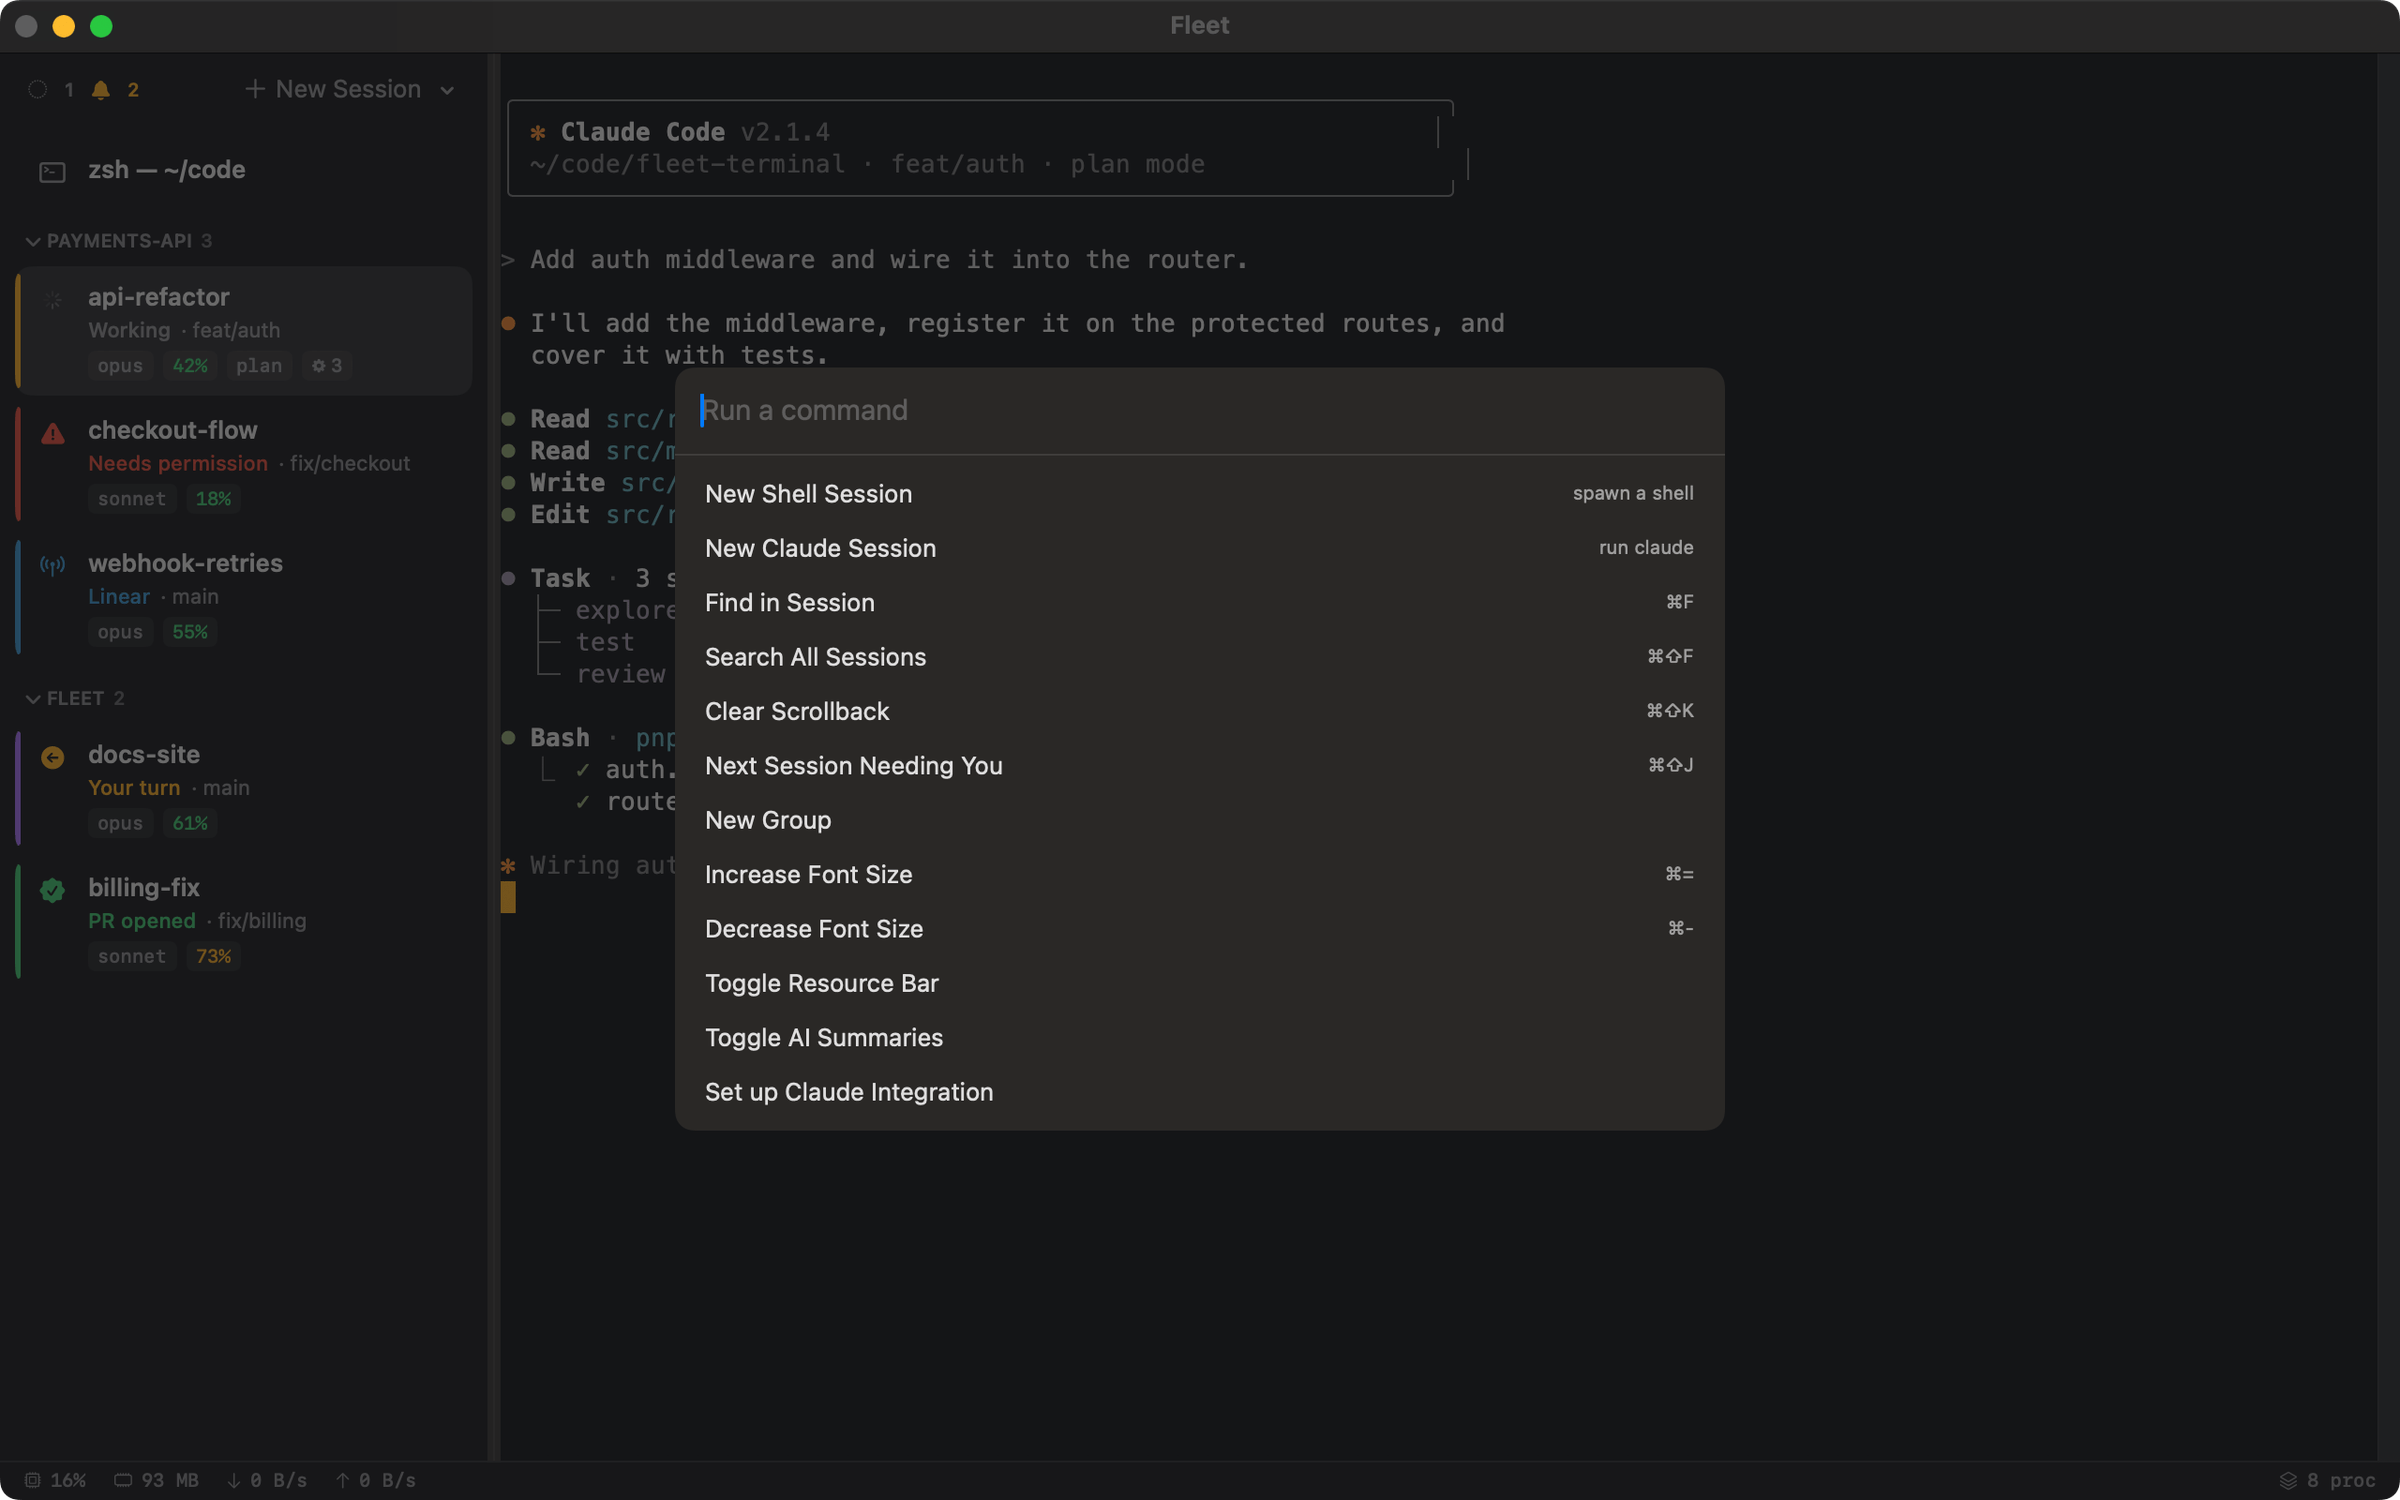Click the sonnet badge on checkout-flow
The image size is (2400, 1500).
click(132, 499)
